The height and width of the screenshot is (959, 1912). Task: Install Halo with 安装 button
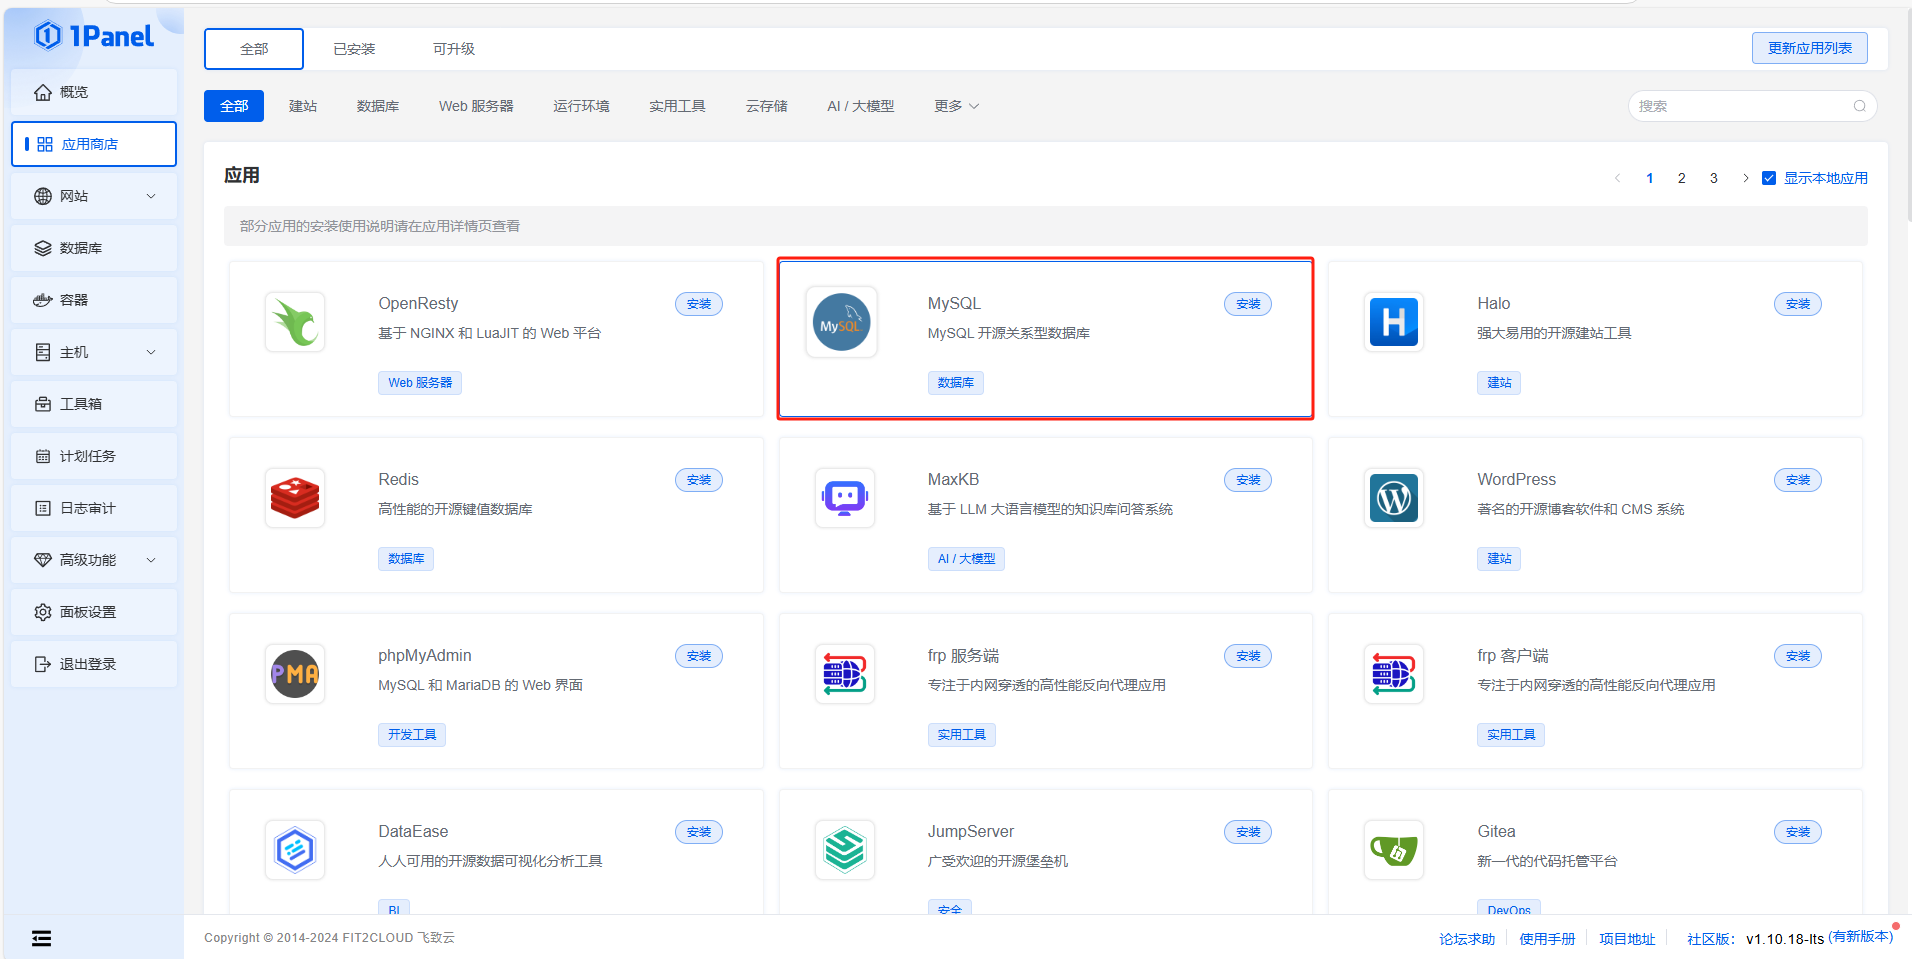point(1798,304)
